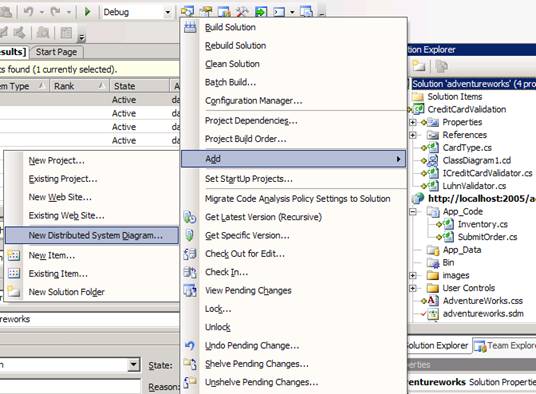Screen dimensions: 536x394
Task: Click the Undo toolbar icon
Action: [x=29, y=12]
